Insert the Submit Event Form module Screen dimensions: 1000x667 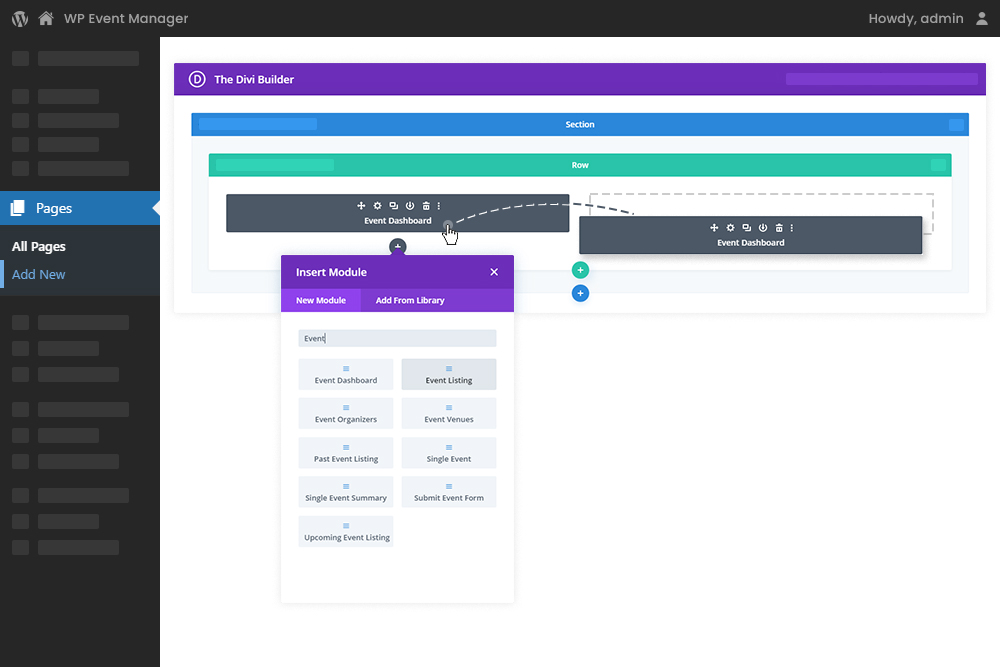[x=449, y=492]
